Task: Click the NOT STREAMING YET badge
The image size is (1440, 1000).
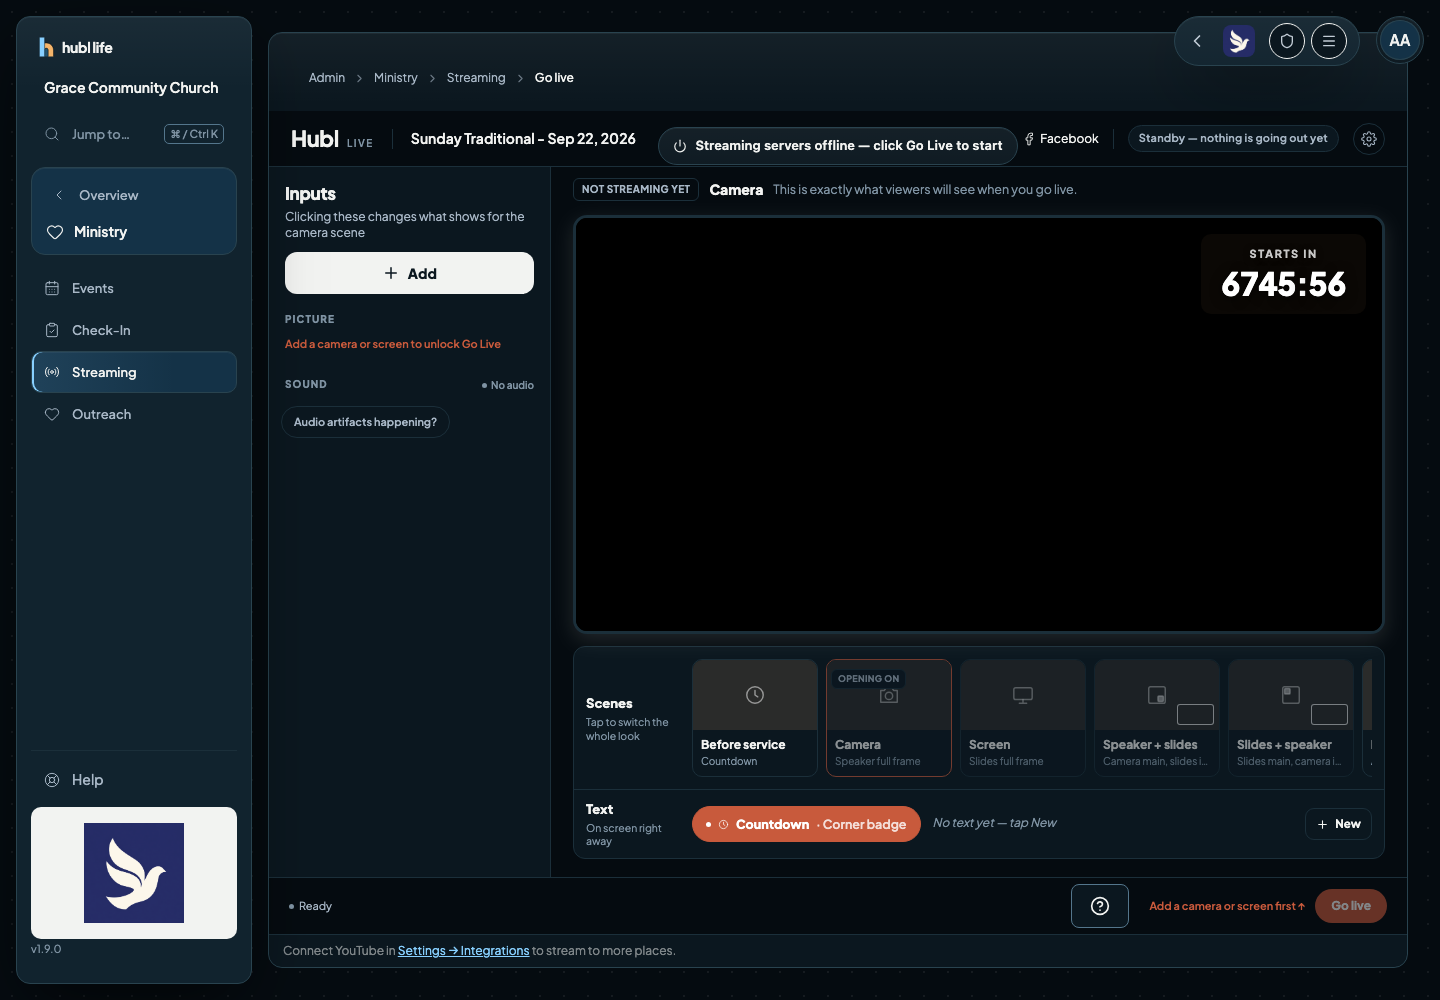Action: point(636,189)
